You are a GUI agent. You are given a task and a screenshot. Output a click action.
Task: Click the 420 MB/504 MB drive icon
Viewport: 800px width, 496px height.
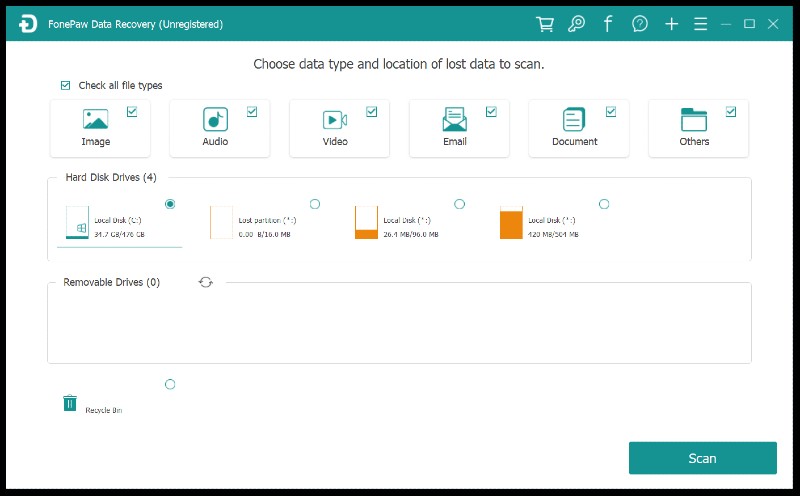(511, 222)
